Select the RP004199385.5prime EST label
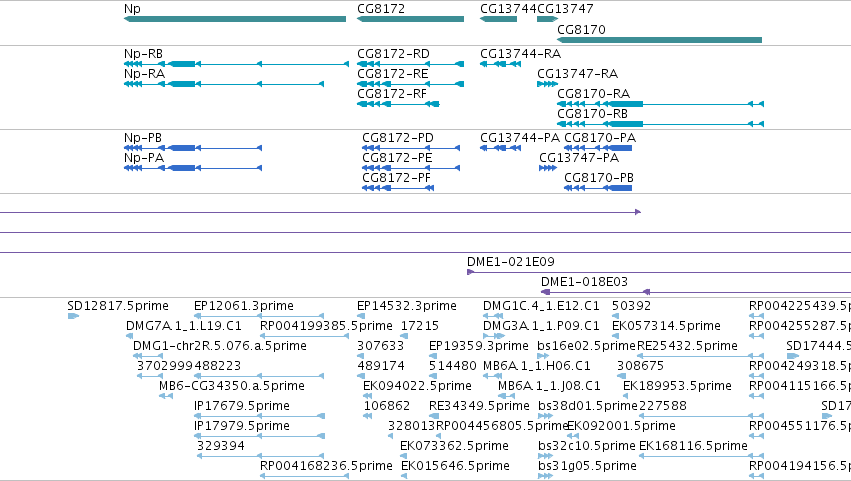 tap(326, 326)
